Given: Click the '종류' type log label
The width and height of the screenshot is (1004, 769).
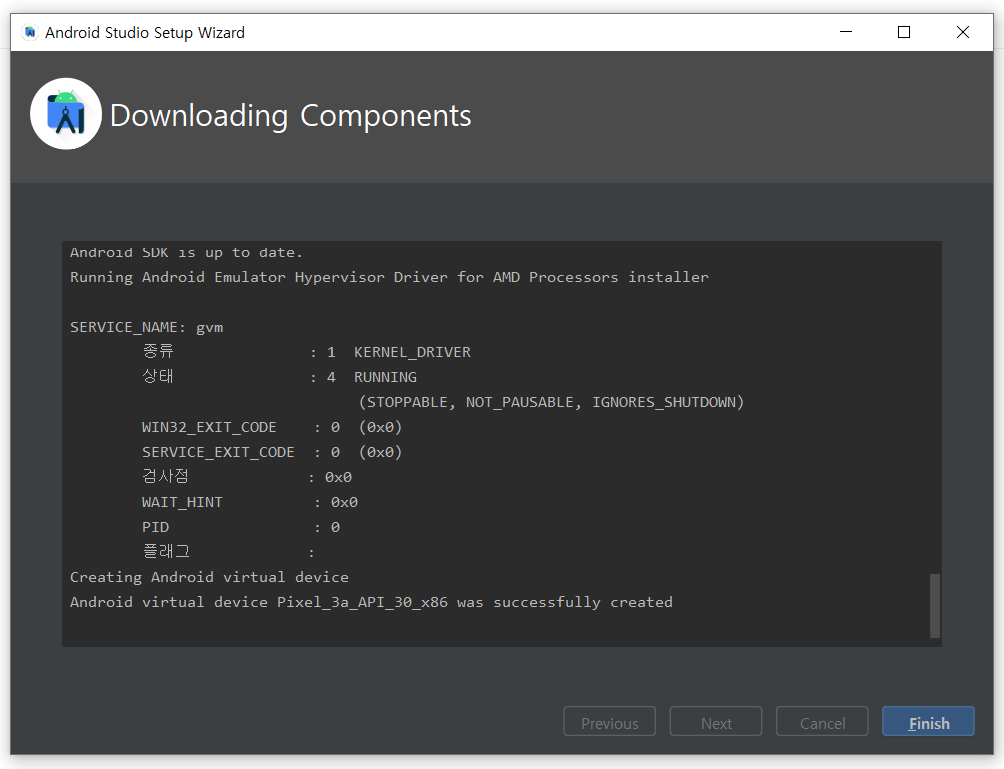Looking at the screenshot, I should pyautogui.click(x=158, y=352).
